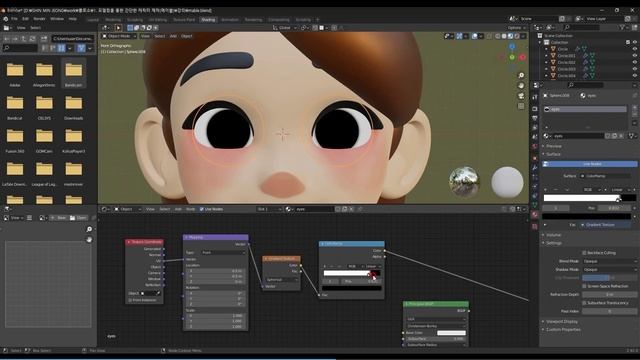Click the select box tool icon
The width and height of the screenshot is (640, 360).
[x=130, y=28]
